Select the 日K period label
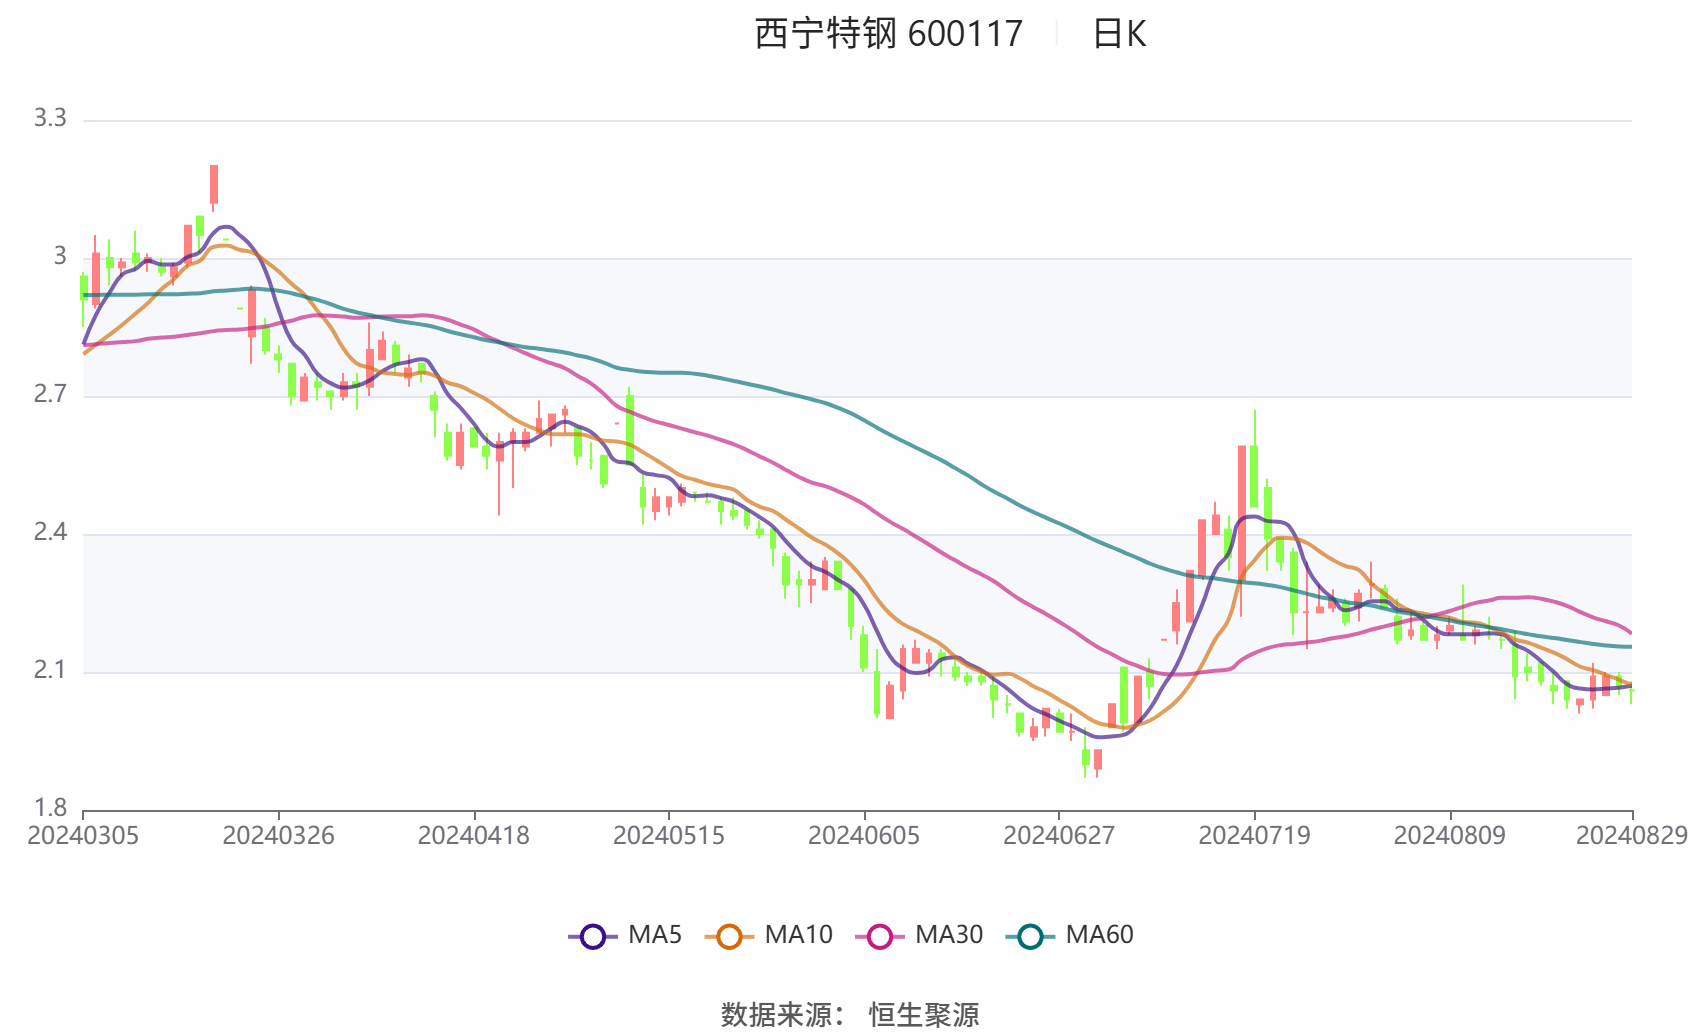Viewport: 1700px width, 1034px height. pyautogui.click(x=1119, y=34)
